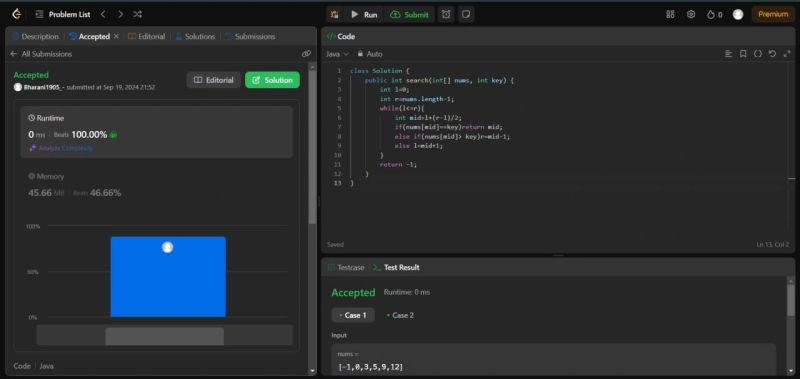
Task: Expand code editor to fullscreen
Action: [x=787, y=54]
